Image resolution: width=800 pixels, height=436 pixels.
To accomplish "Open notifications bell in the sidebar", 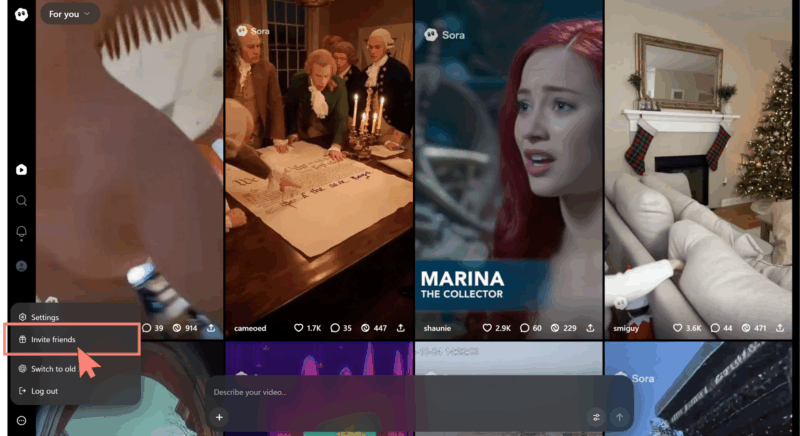I will click(x=21, y=233).
